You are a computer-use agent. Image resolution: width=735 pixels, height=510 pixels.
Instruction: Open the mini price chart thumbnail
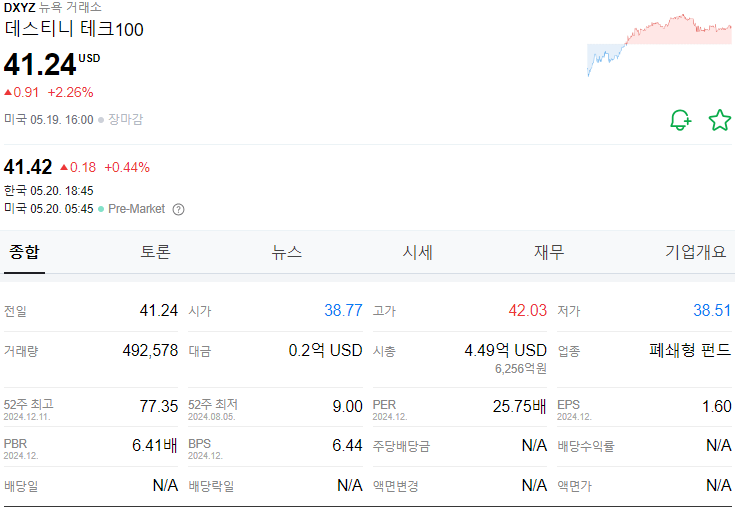[x=659, y=45]
